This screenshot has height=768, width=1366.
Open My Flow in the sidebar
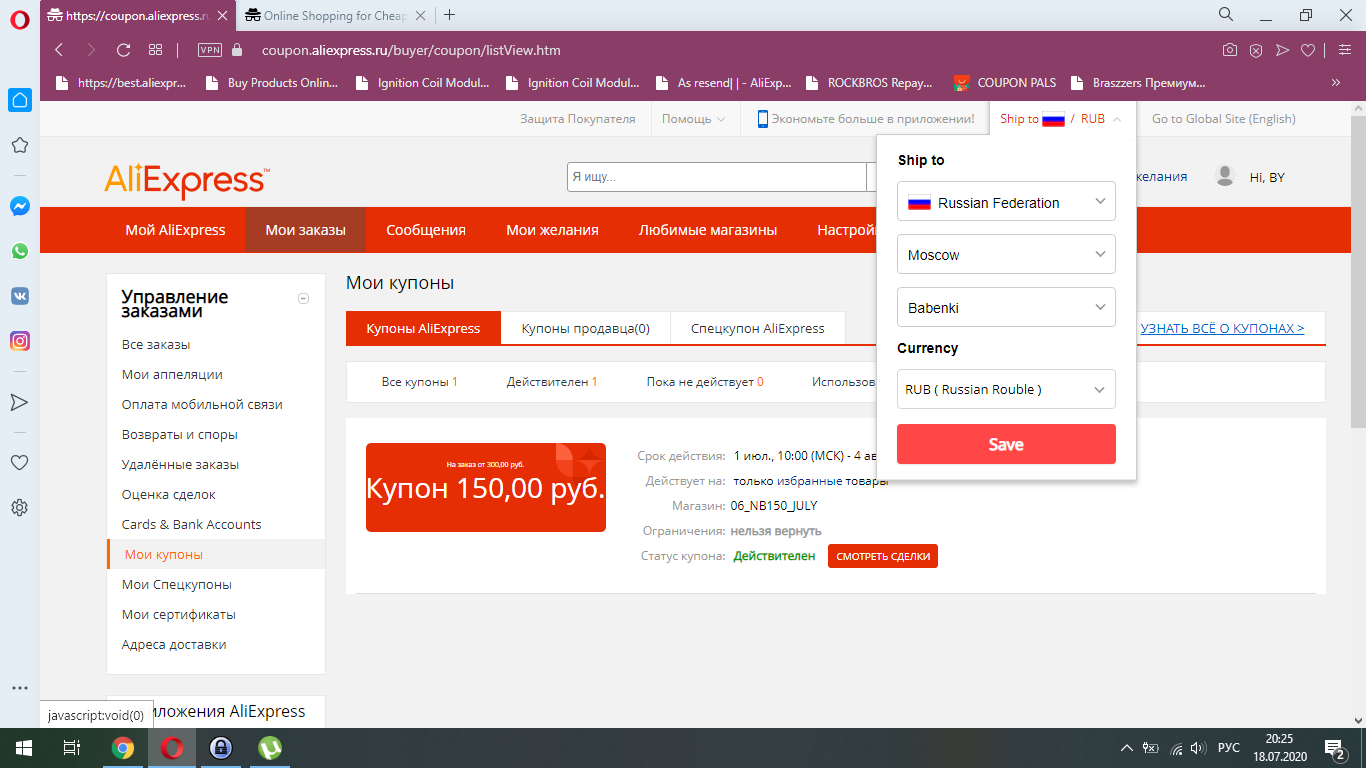(19, 402)
